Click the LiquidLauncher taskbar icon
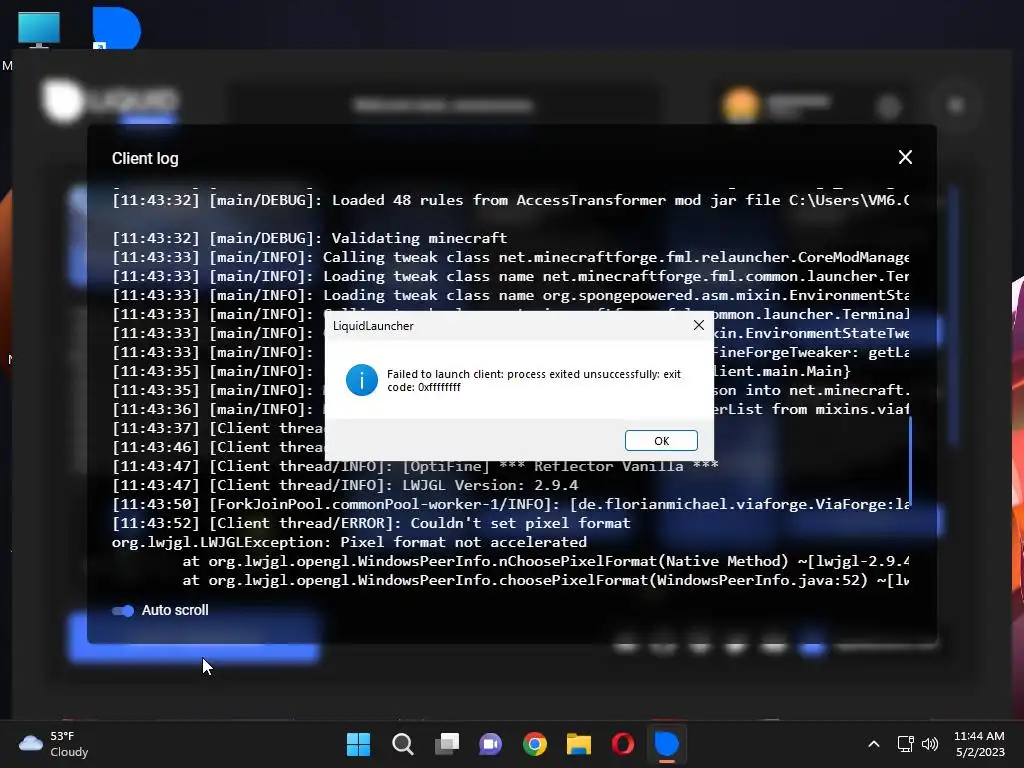 (x=667, y=744)
